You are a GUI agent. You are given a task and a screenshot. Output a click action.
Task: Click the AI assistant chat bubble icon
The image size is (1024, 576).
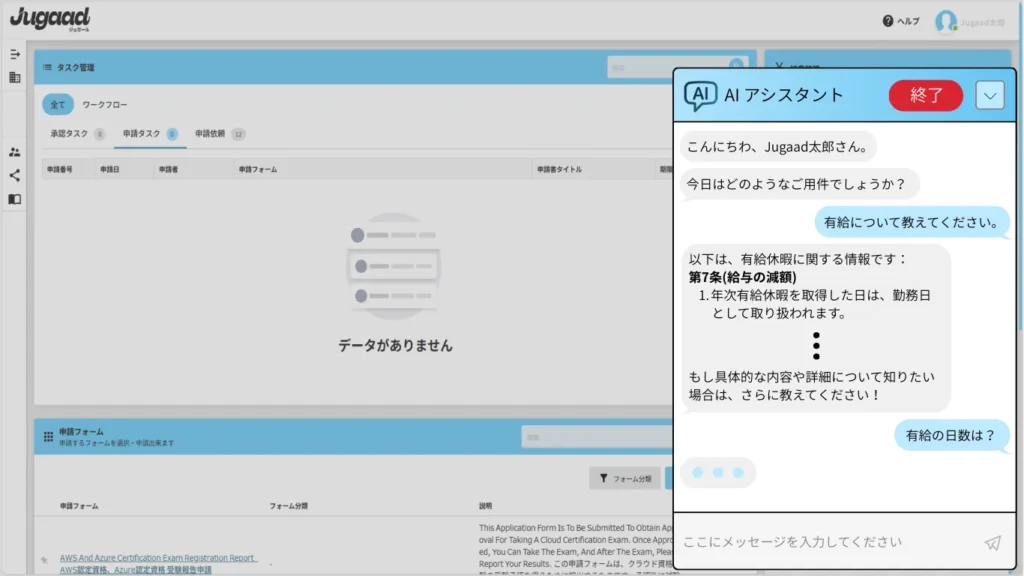(700, 96)
